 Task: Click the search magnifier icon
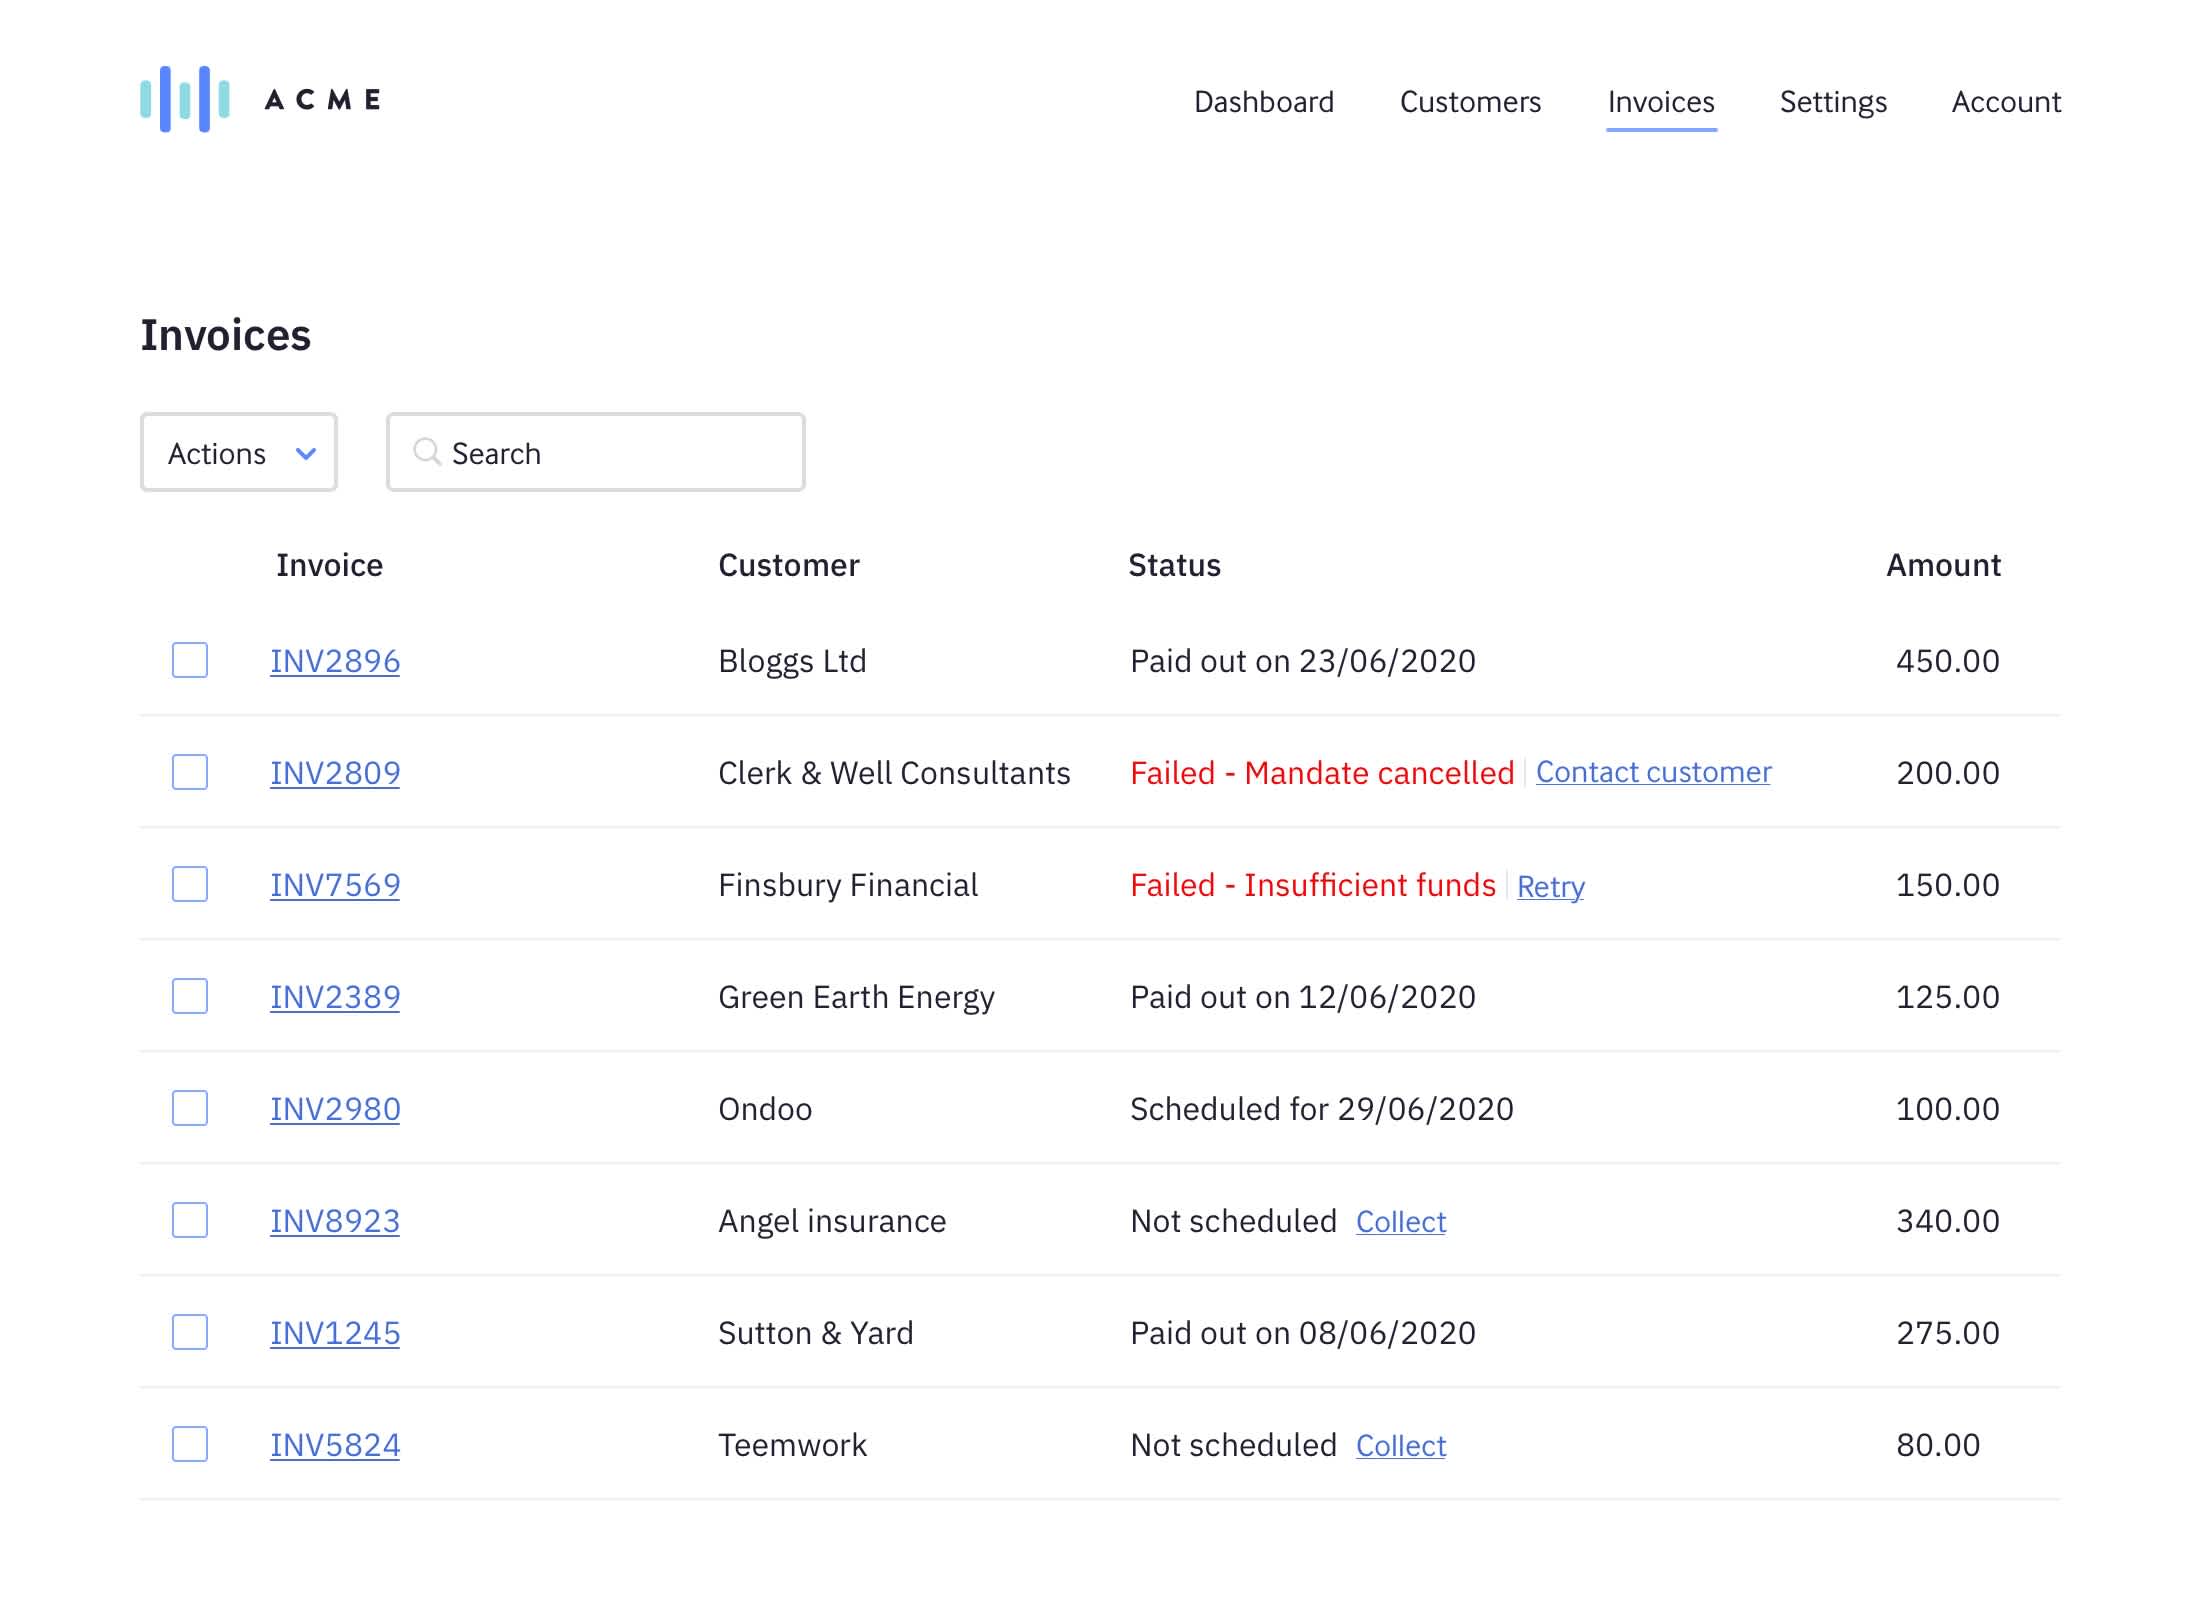click(x=427, y=452)
